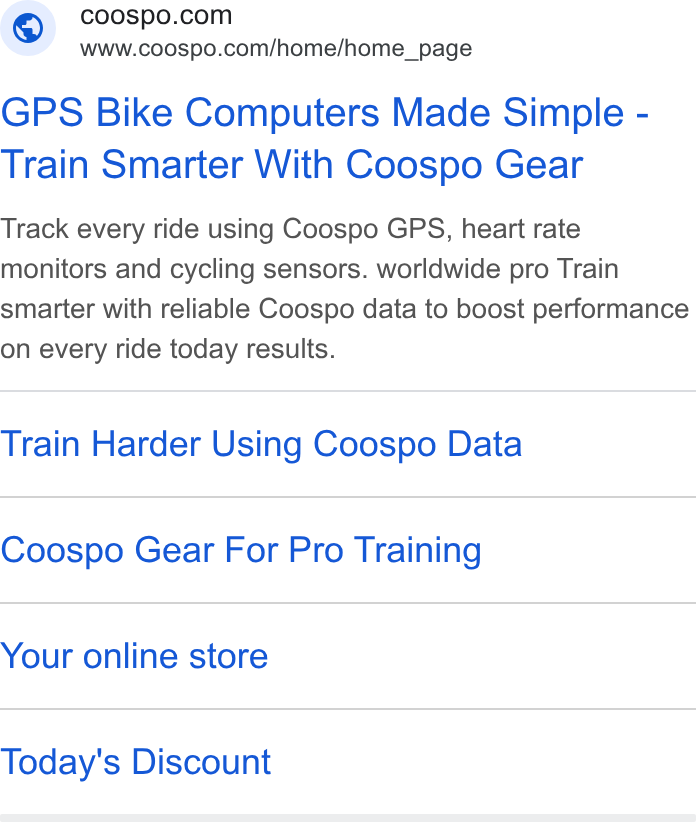Click description line mentioning boost performance
Screen dimensions: 696x822
coord(344,309)
